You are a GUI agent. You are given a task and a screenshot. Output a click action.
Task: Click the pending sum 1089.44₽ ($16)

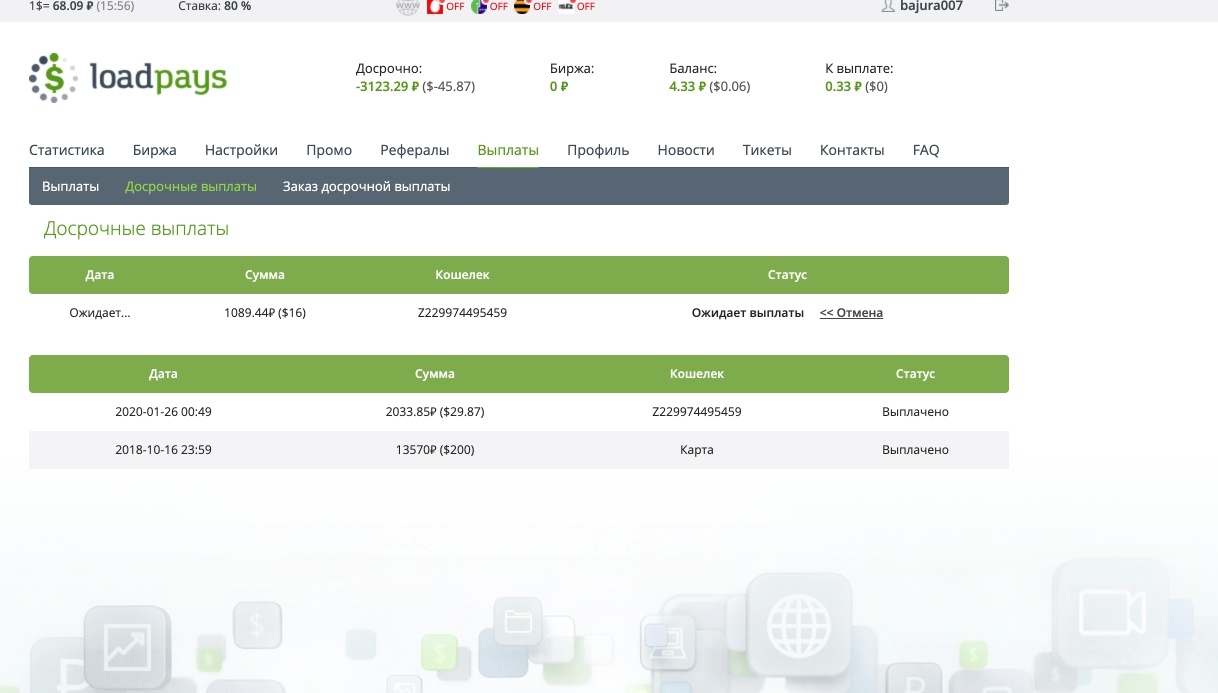[265, 313]
